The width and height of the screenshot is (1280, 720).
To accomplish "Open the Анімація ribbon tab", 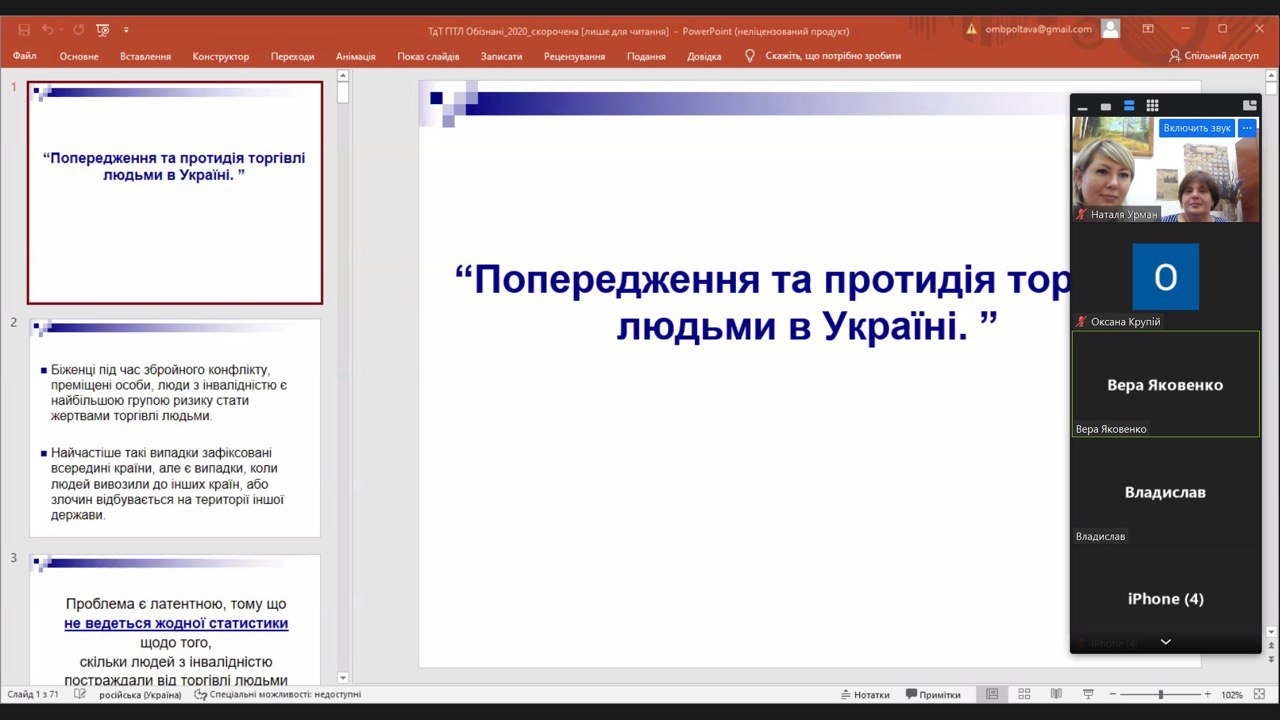I will pos(356,56).
